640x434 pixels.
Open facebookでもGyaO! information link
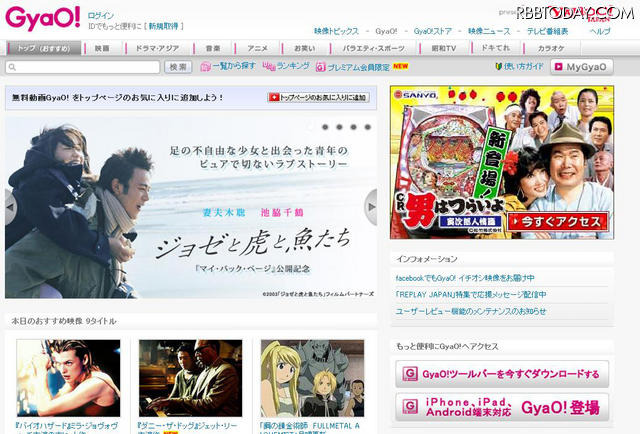point(465,278)
